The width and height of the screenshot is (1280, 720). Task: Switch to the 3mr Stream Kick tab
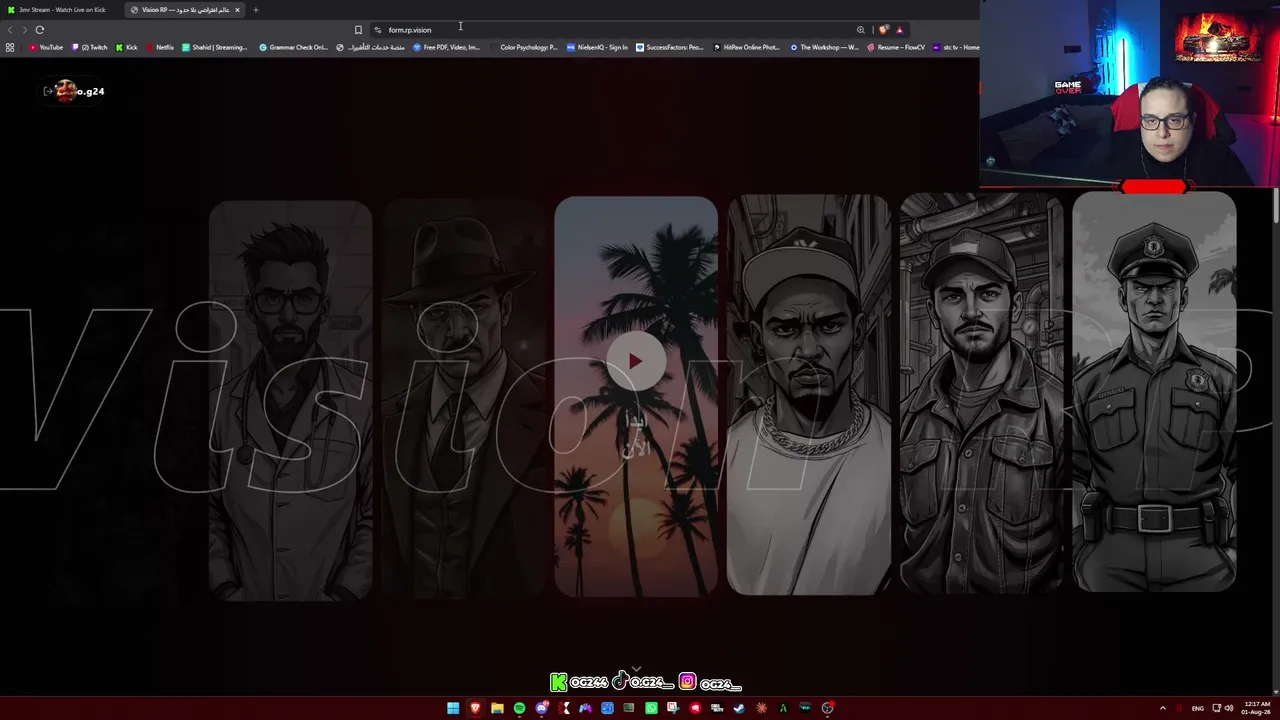61,10
